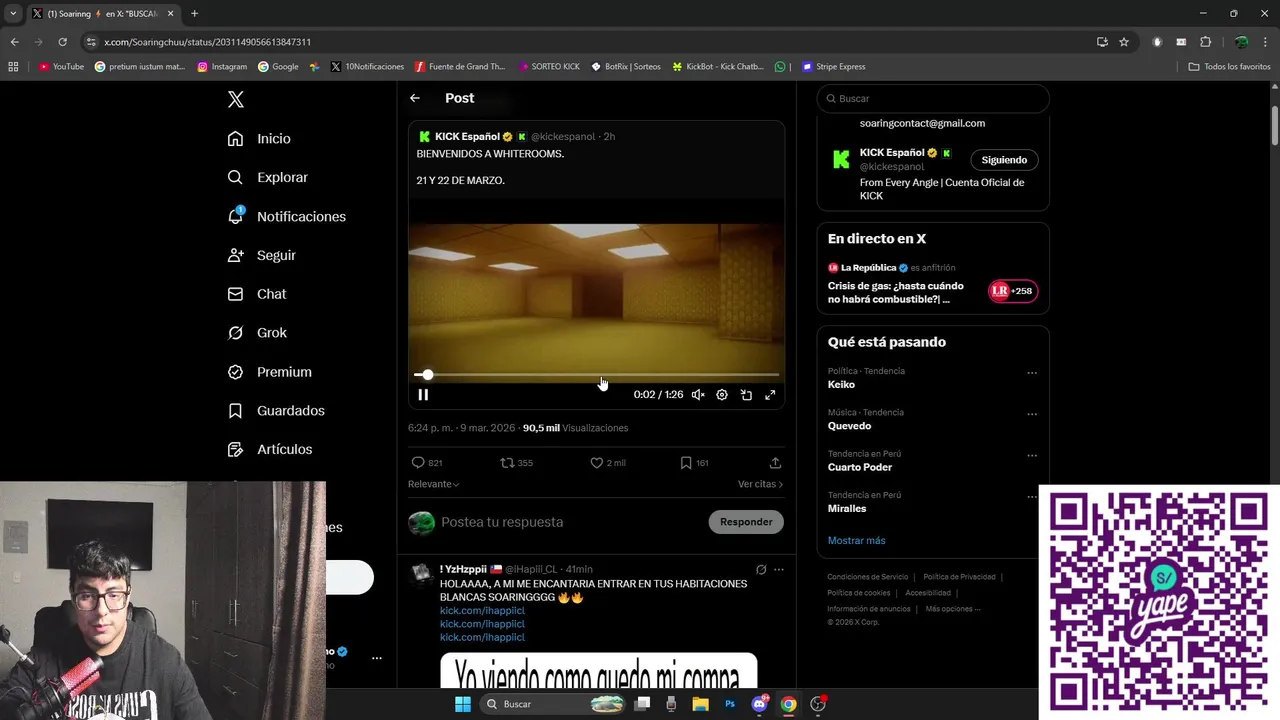Open the Ver citas link
The height and width of the screenshot is (720, 1280).
[760, 484]
